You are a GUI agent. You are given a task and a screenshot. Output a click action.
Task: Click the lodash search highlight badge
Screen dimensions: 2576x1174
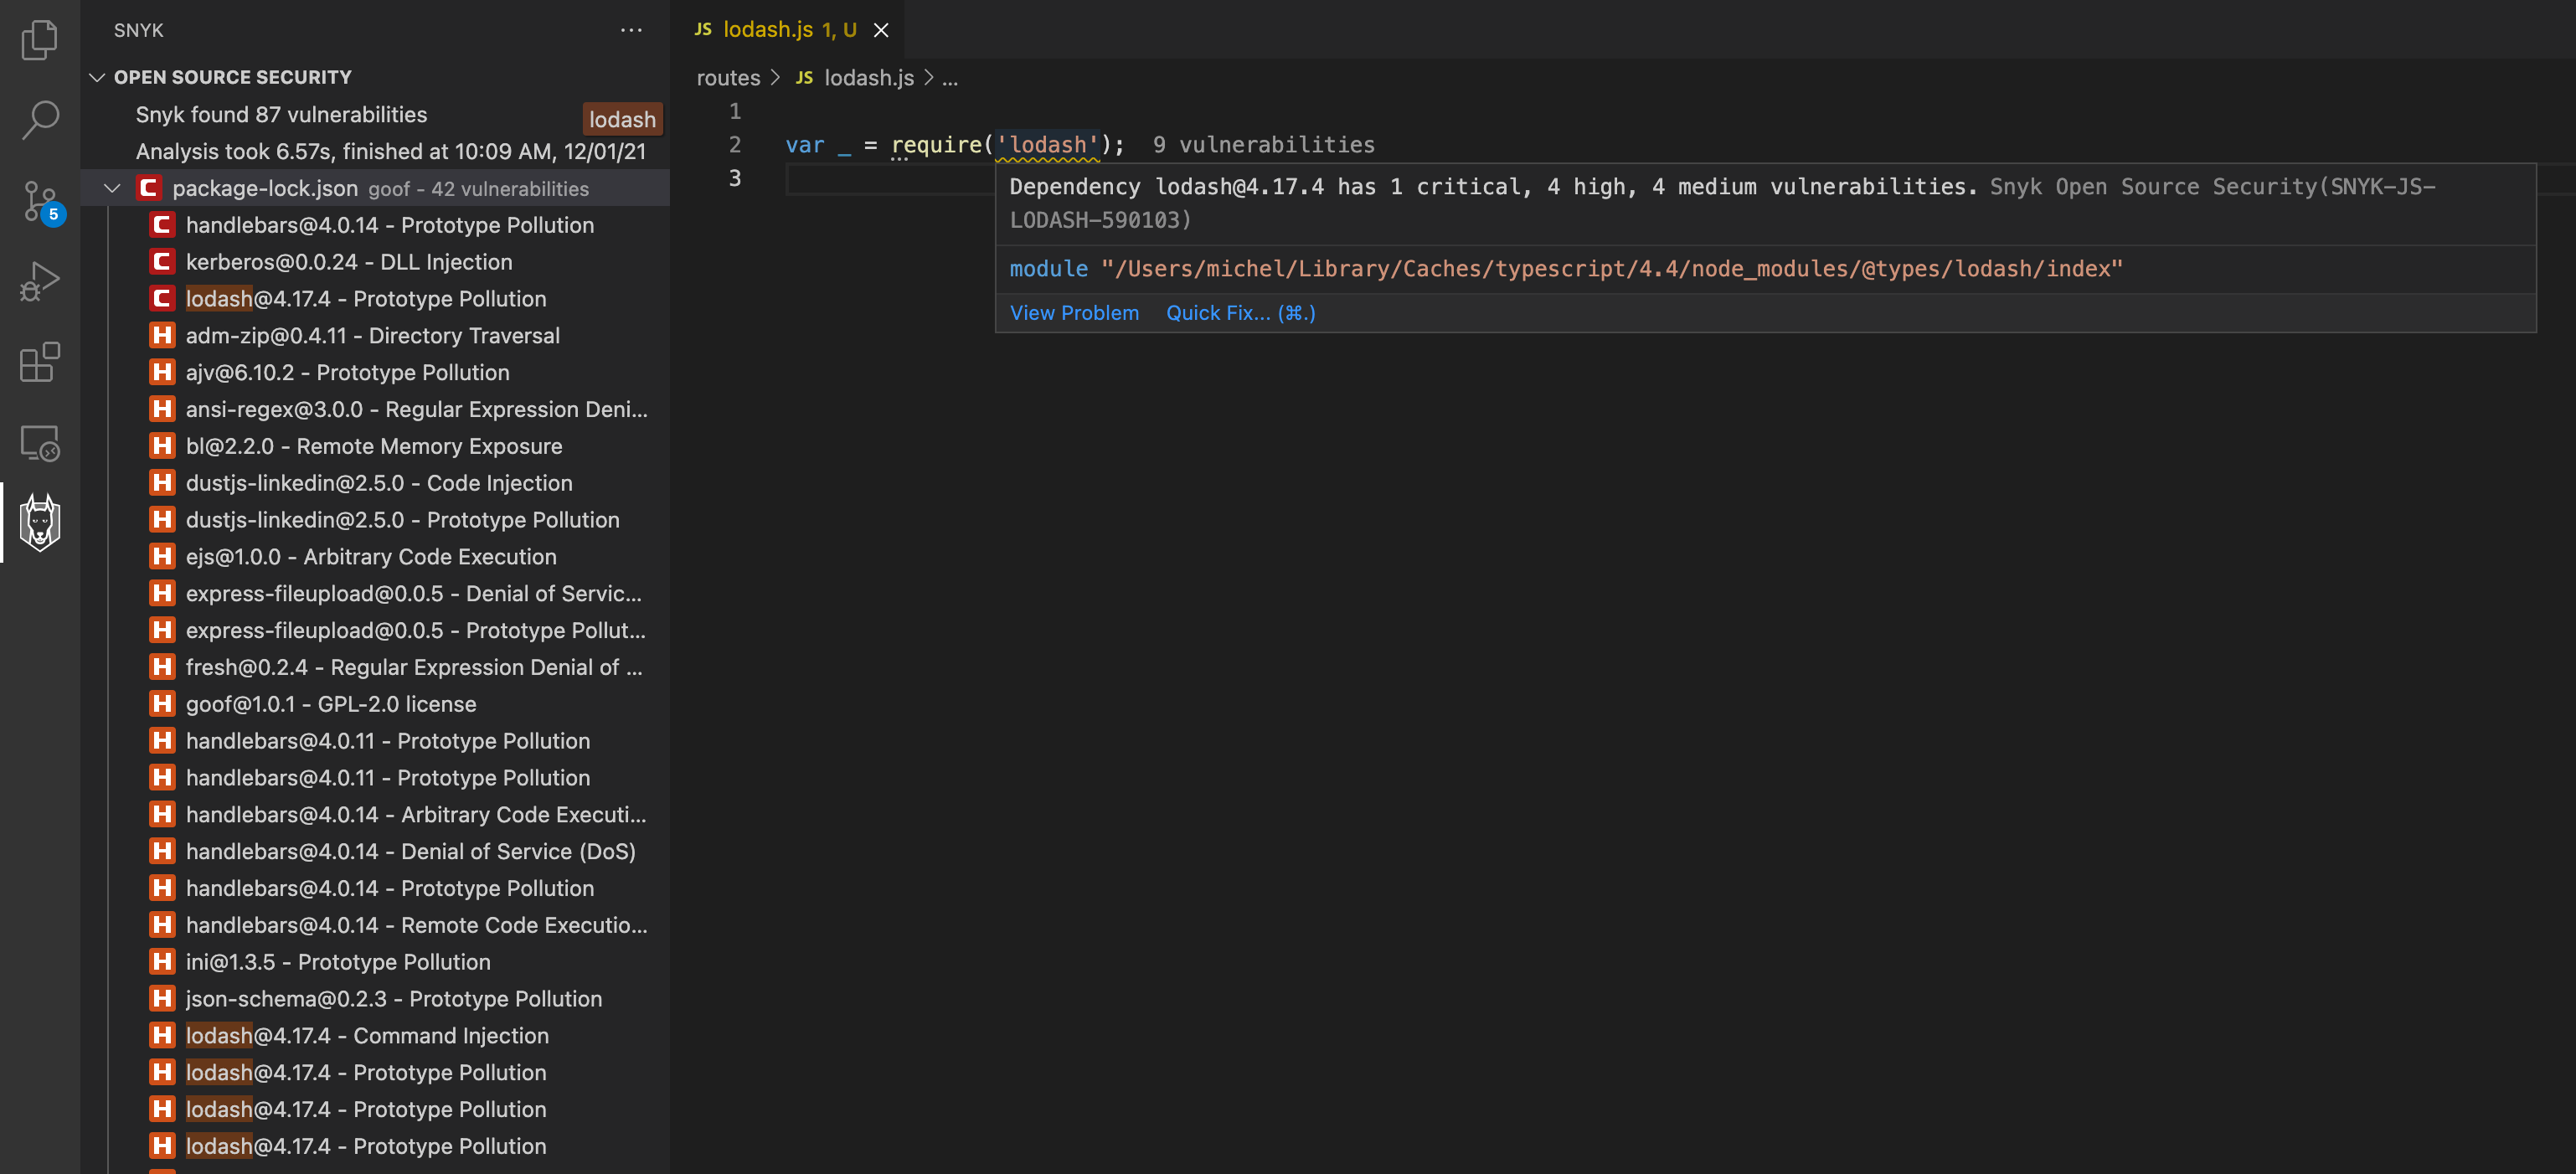click(x=622, y=120)
